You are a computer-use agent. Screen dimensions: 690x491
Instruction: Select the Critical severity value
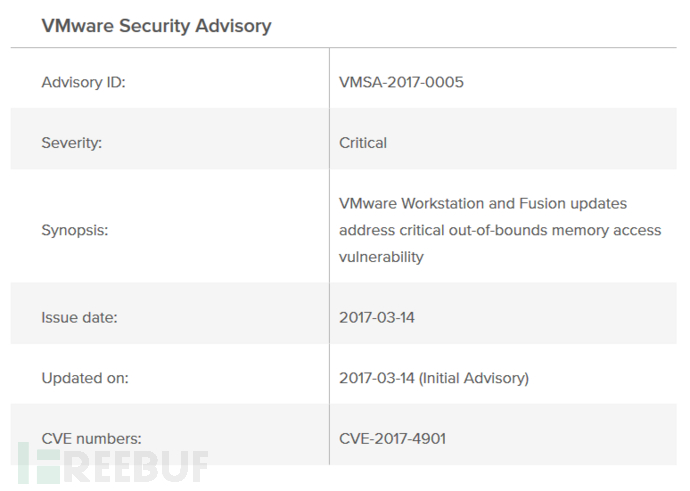pos(363,143)
